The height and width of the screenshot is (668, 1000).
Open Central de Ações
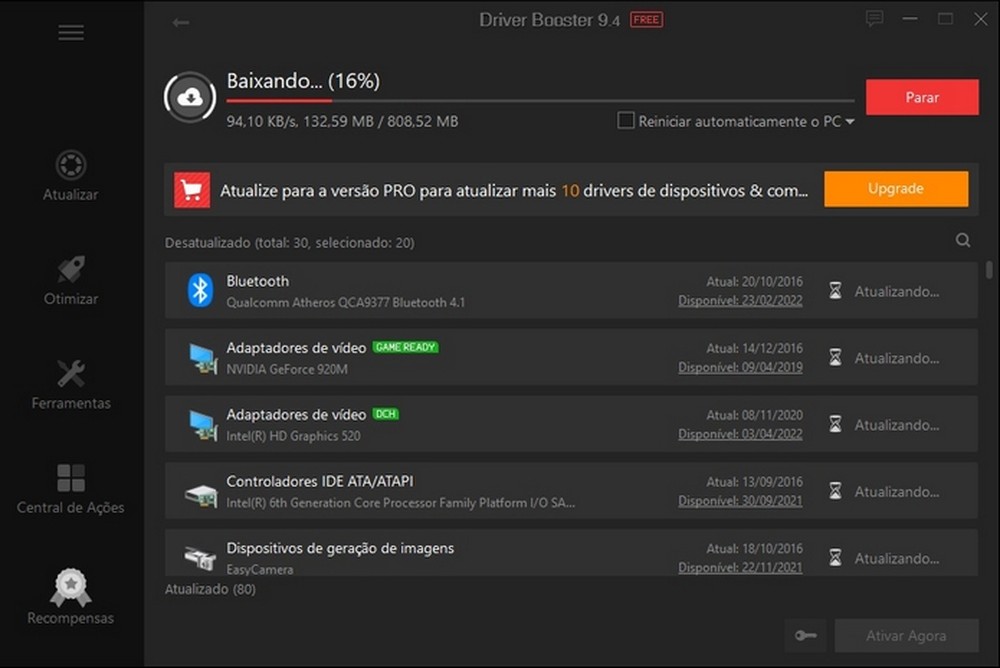(70, 492)
